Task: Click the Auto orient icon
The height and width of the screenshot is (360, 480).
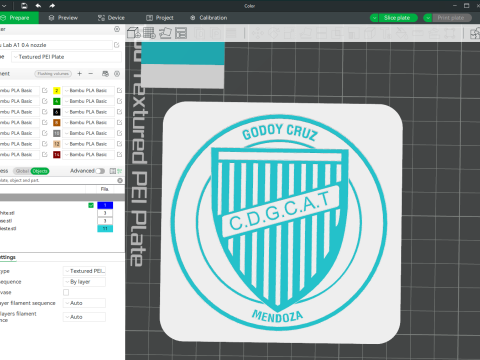Action: coord(165,33)
